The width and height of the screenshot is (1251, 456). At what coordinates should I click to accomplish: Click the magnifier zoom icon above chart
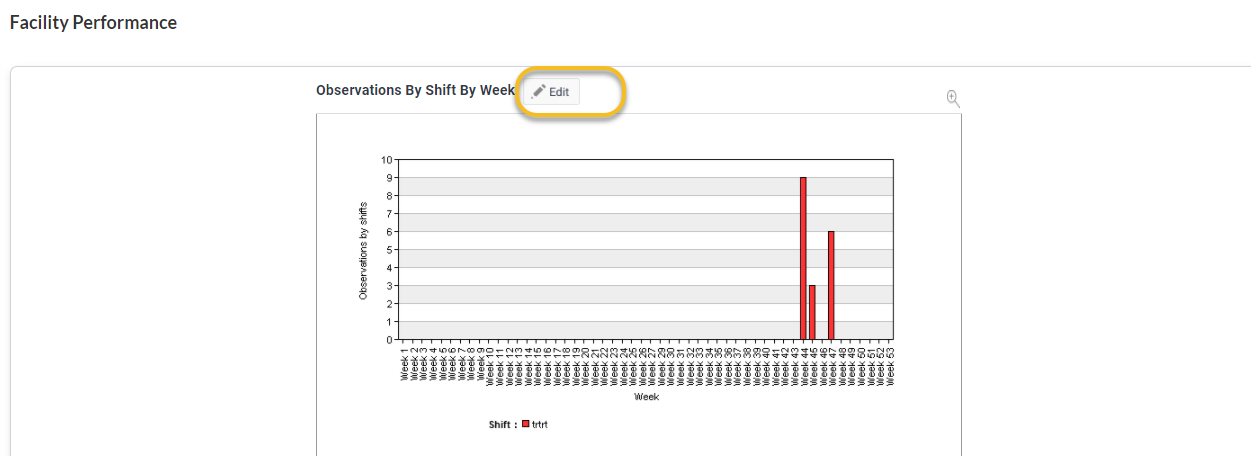(x=953, y=98)
